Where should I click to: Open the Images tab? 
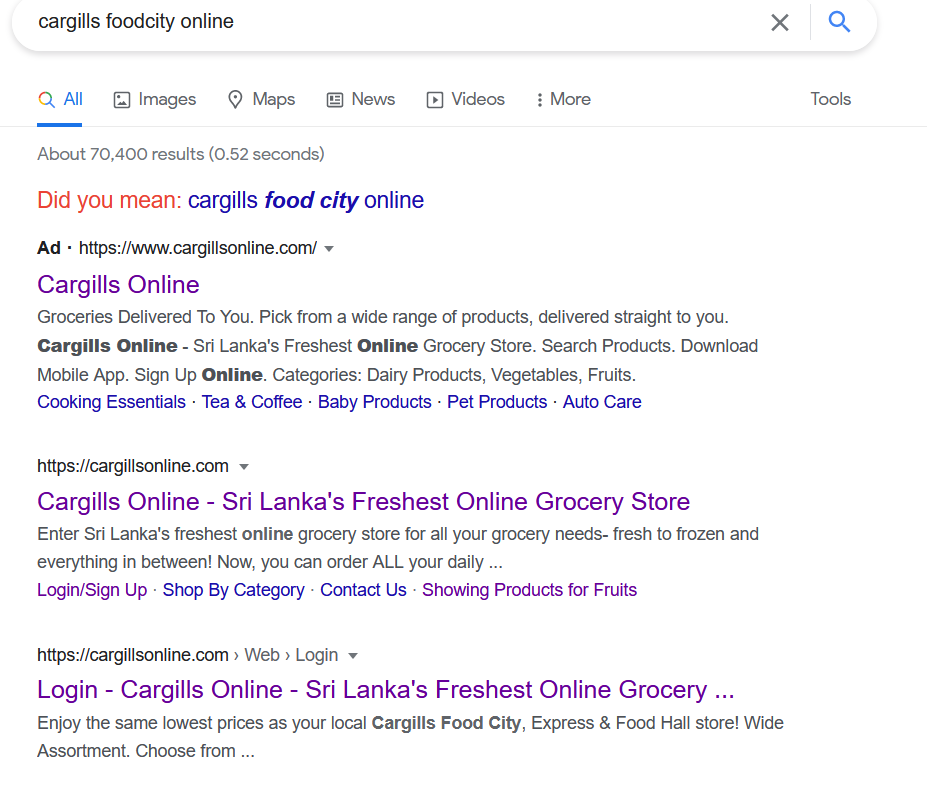[155, 99]
